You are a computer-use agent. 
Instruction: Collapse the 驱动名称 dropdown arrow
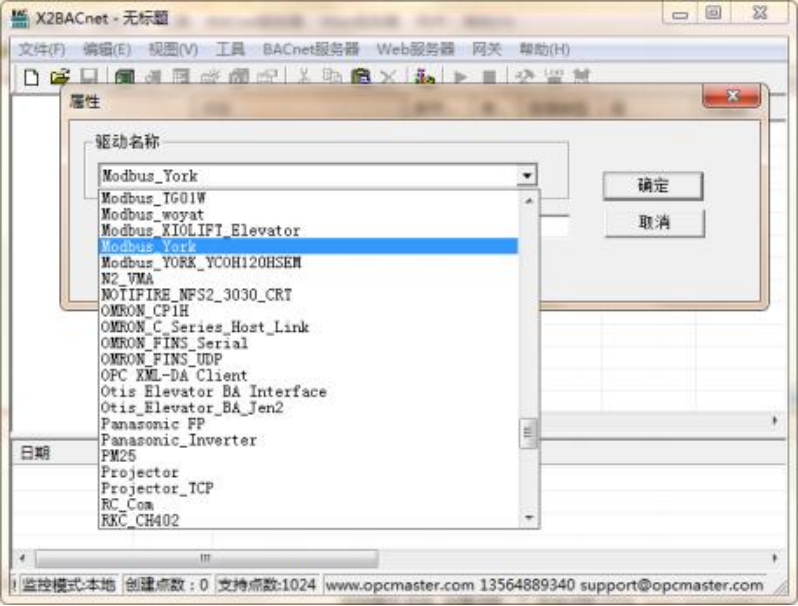click(527, 176)
